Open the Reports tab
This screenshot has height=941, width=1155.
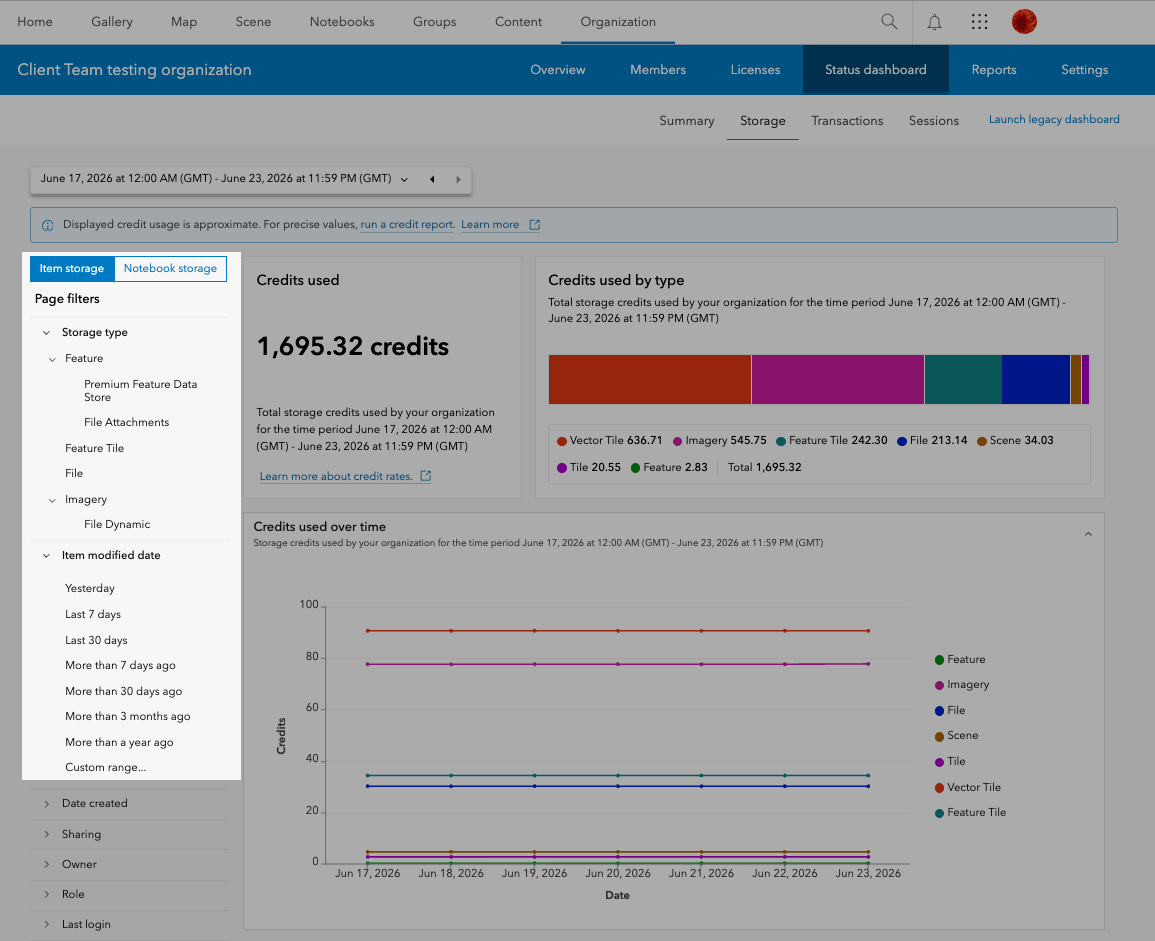pyautogui.click(x=994, y=70)
